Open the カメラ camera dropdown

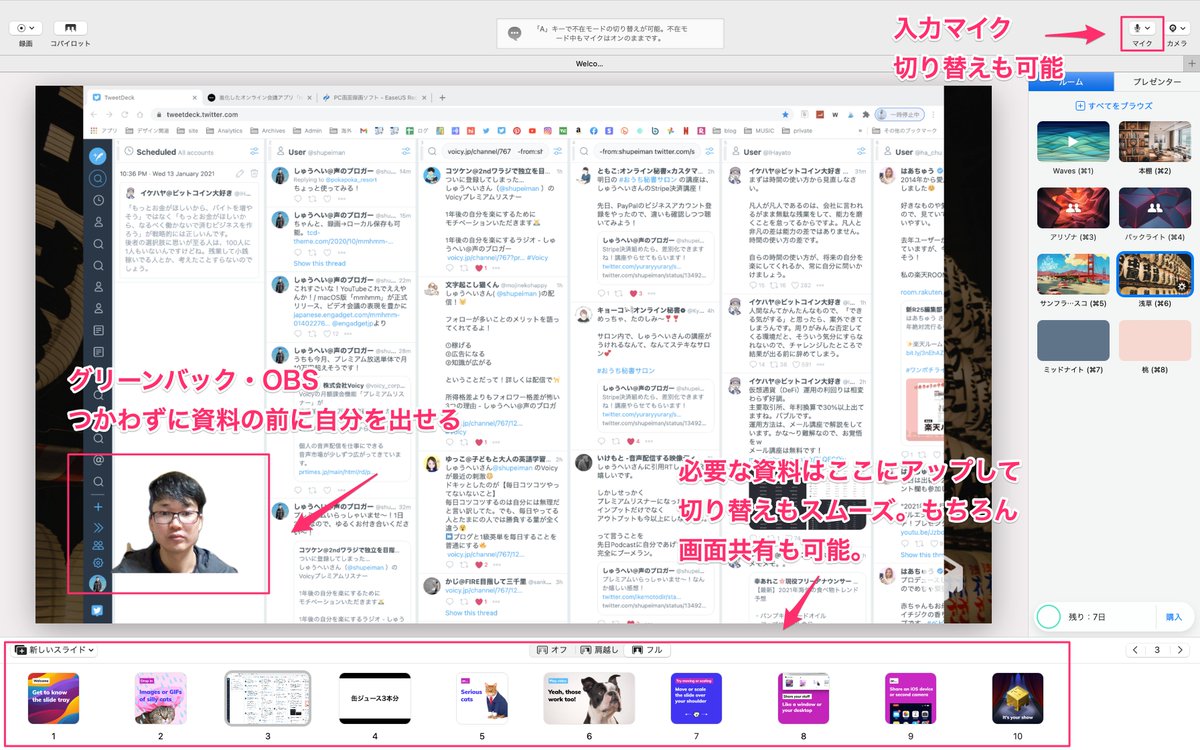click(1176, 29)
